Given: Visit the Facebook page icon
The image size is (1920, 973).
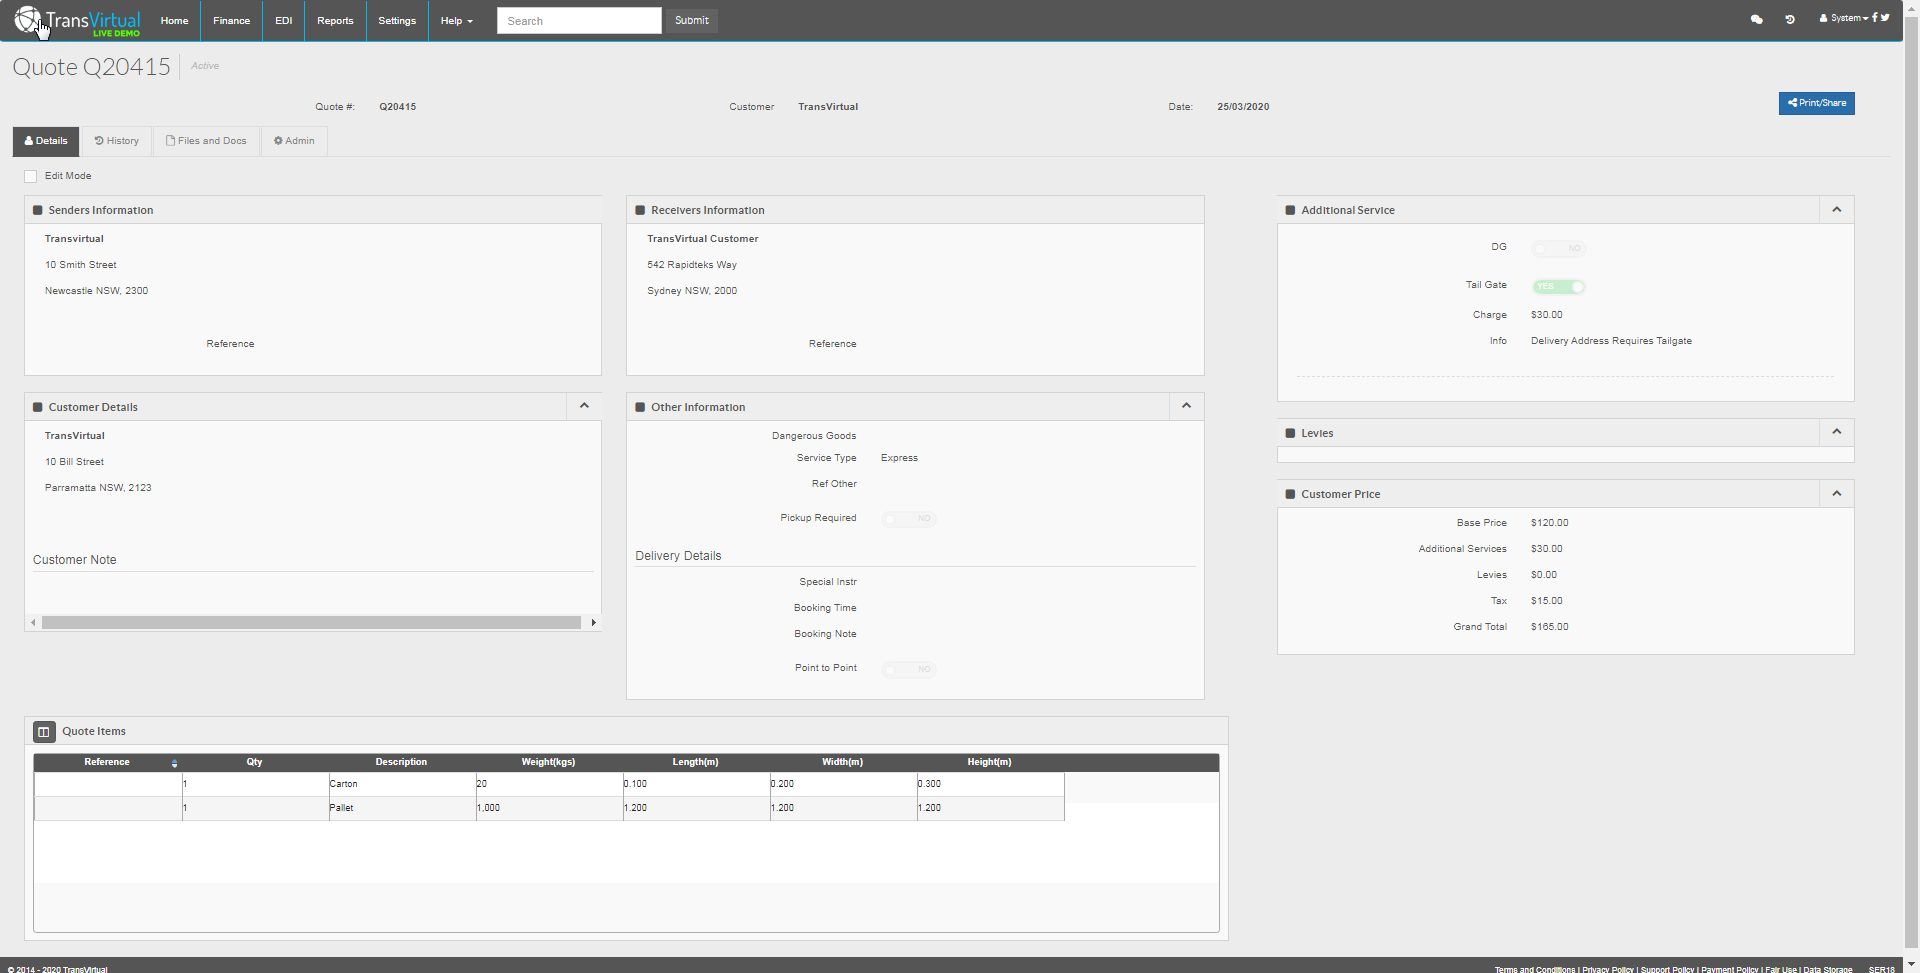Looking at the screenshot, I should [1874, 17].
